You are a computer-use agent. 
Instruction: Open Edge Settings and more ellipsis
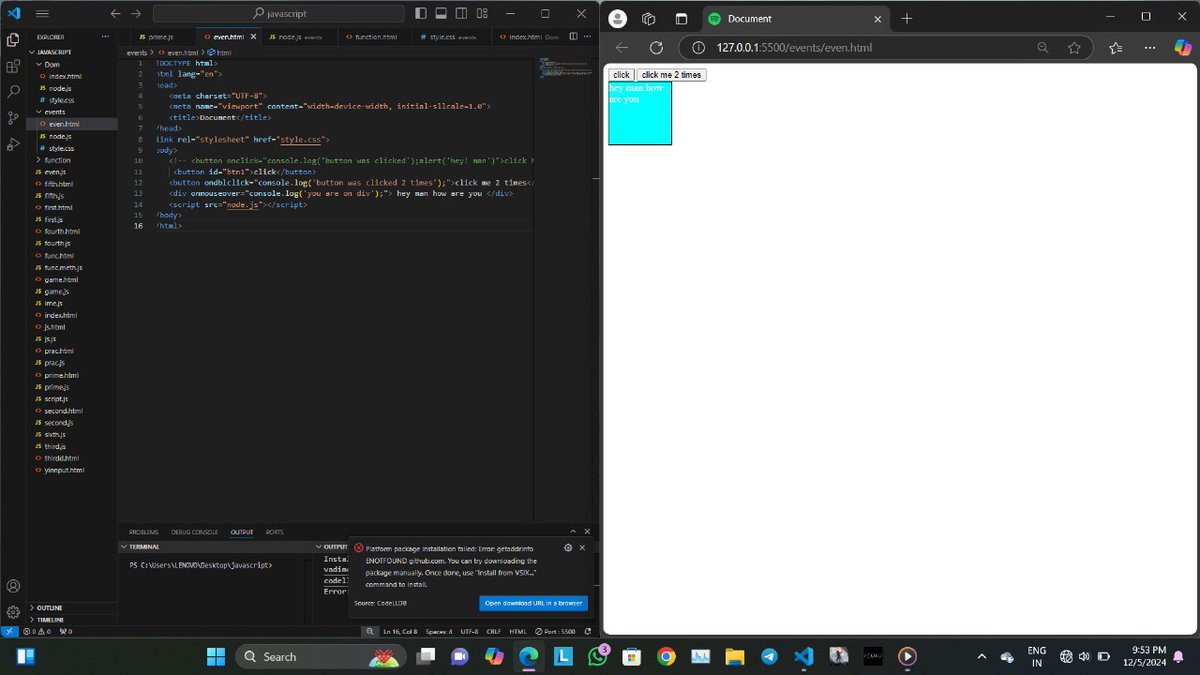(1149, 47)
